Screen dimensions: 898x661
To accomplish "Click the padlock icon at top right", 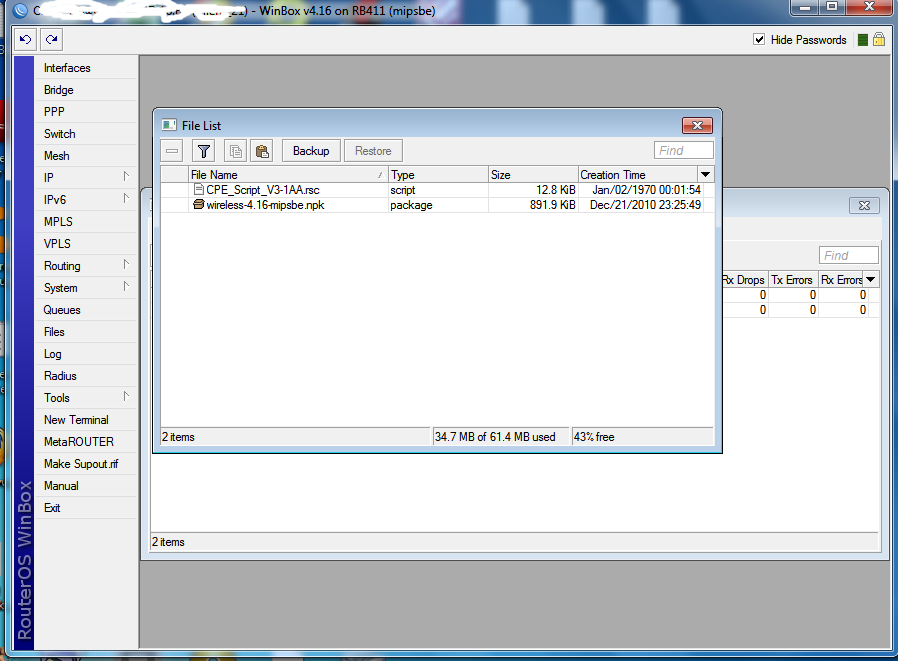I will click(879, 40).
